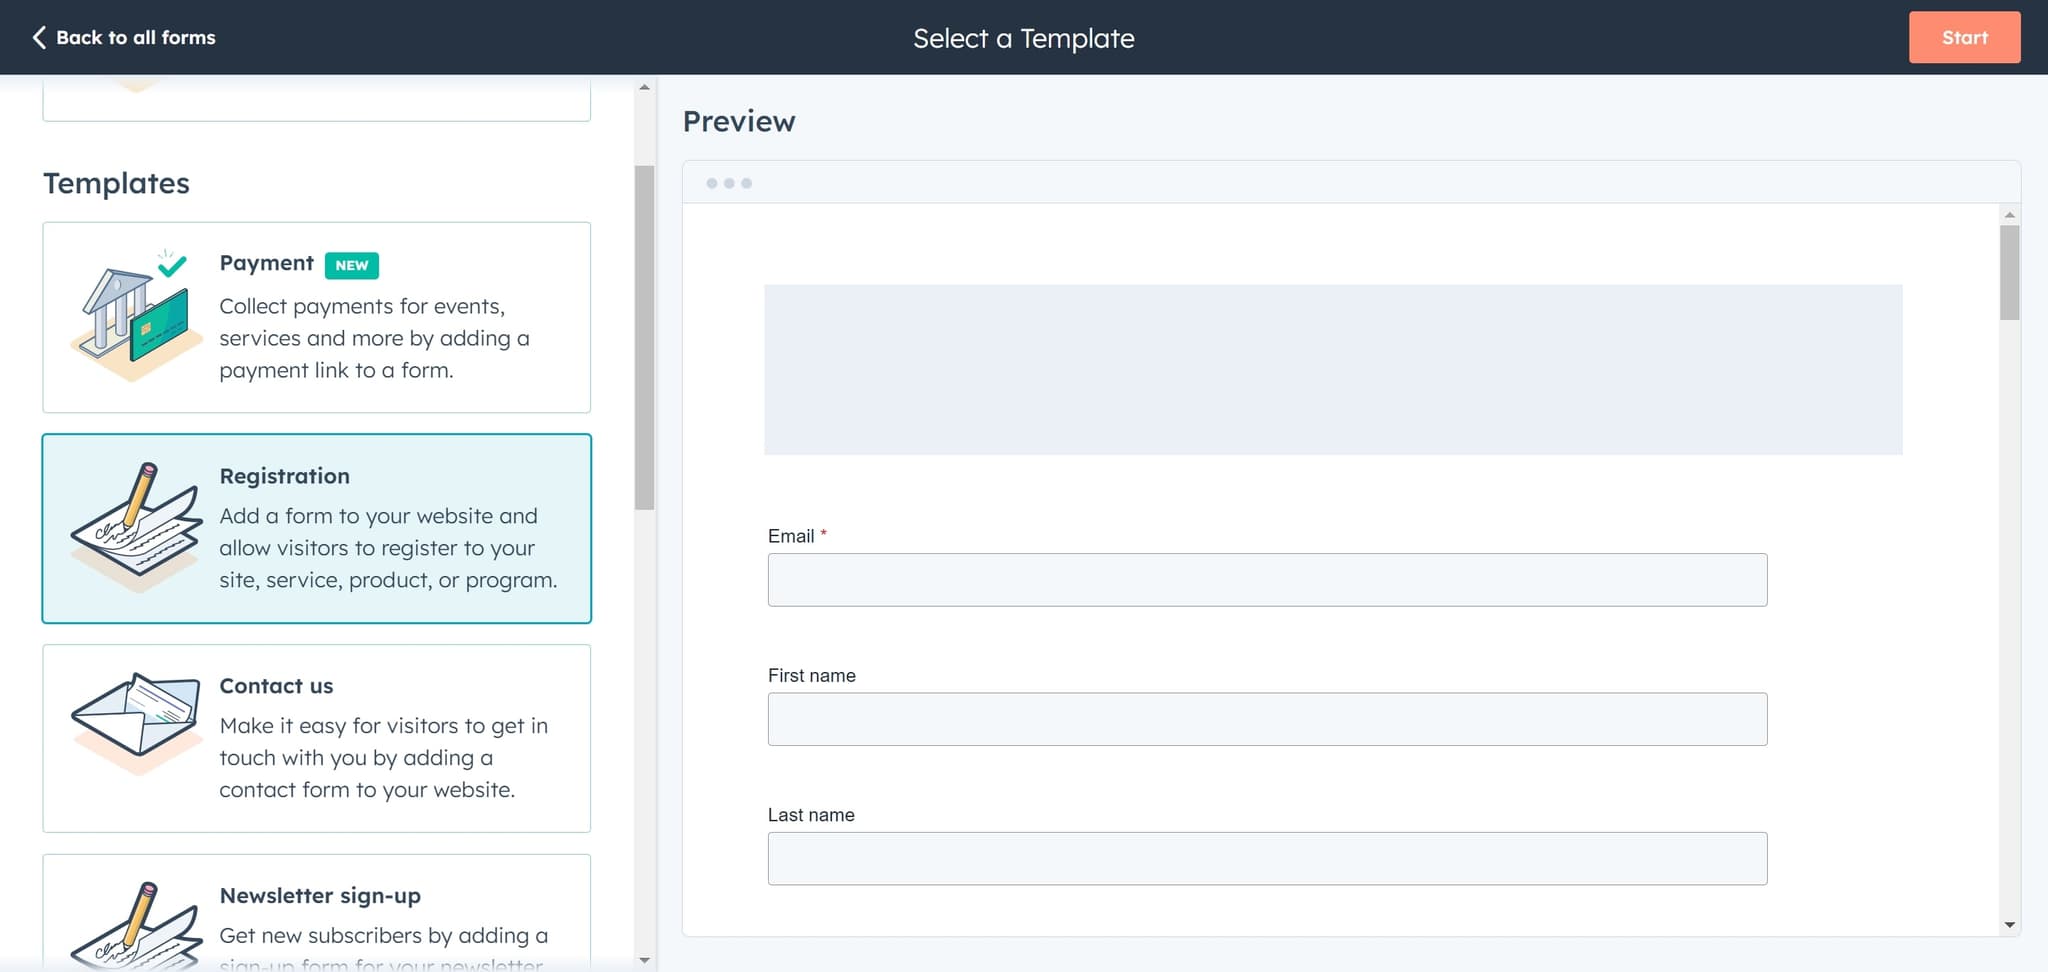The image size is (2048, 972).
Task: Click the three dots in preview header
Action: pyautogui.click(x=729, y=183)
